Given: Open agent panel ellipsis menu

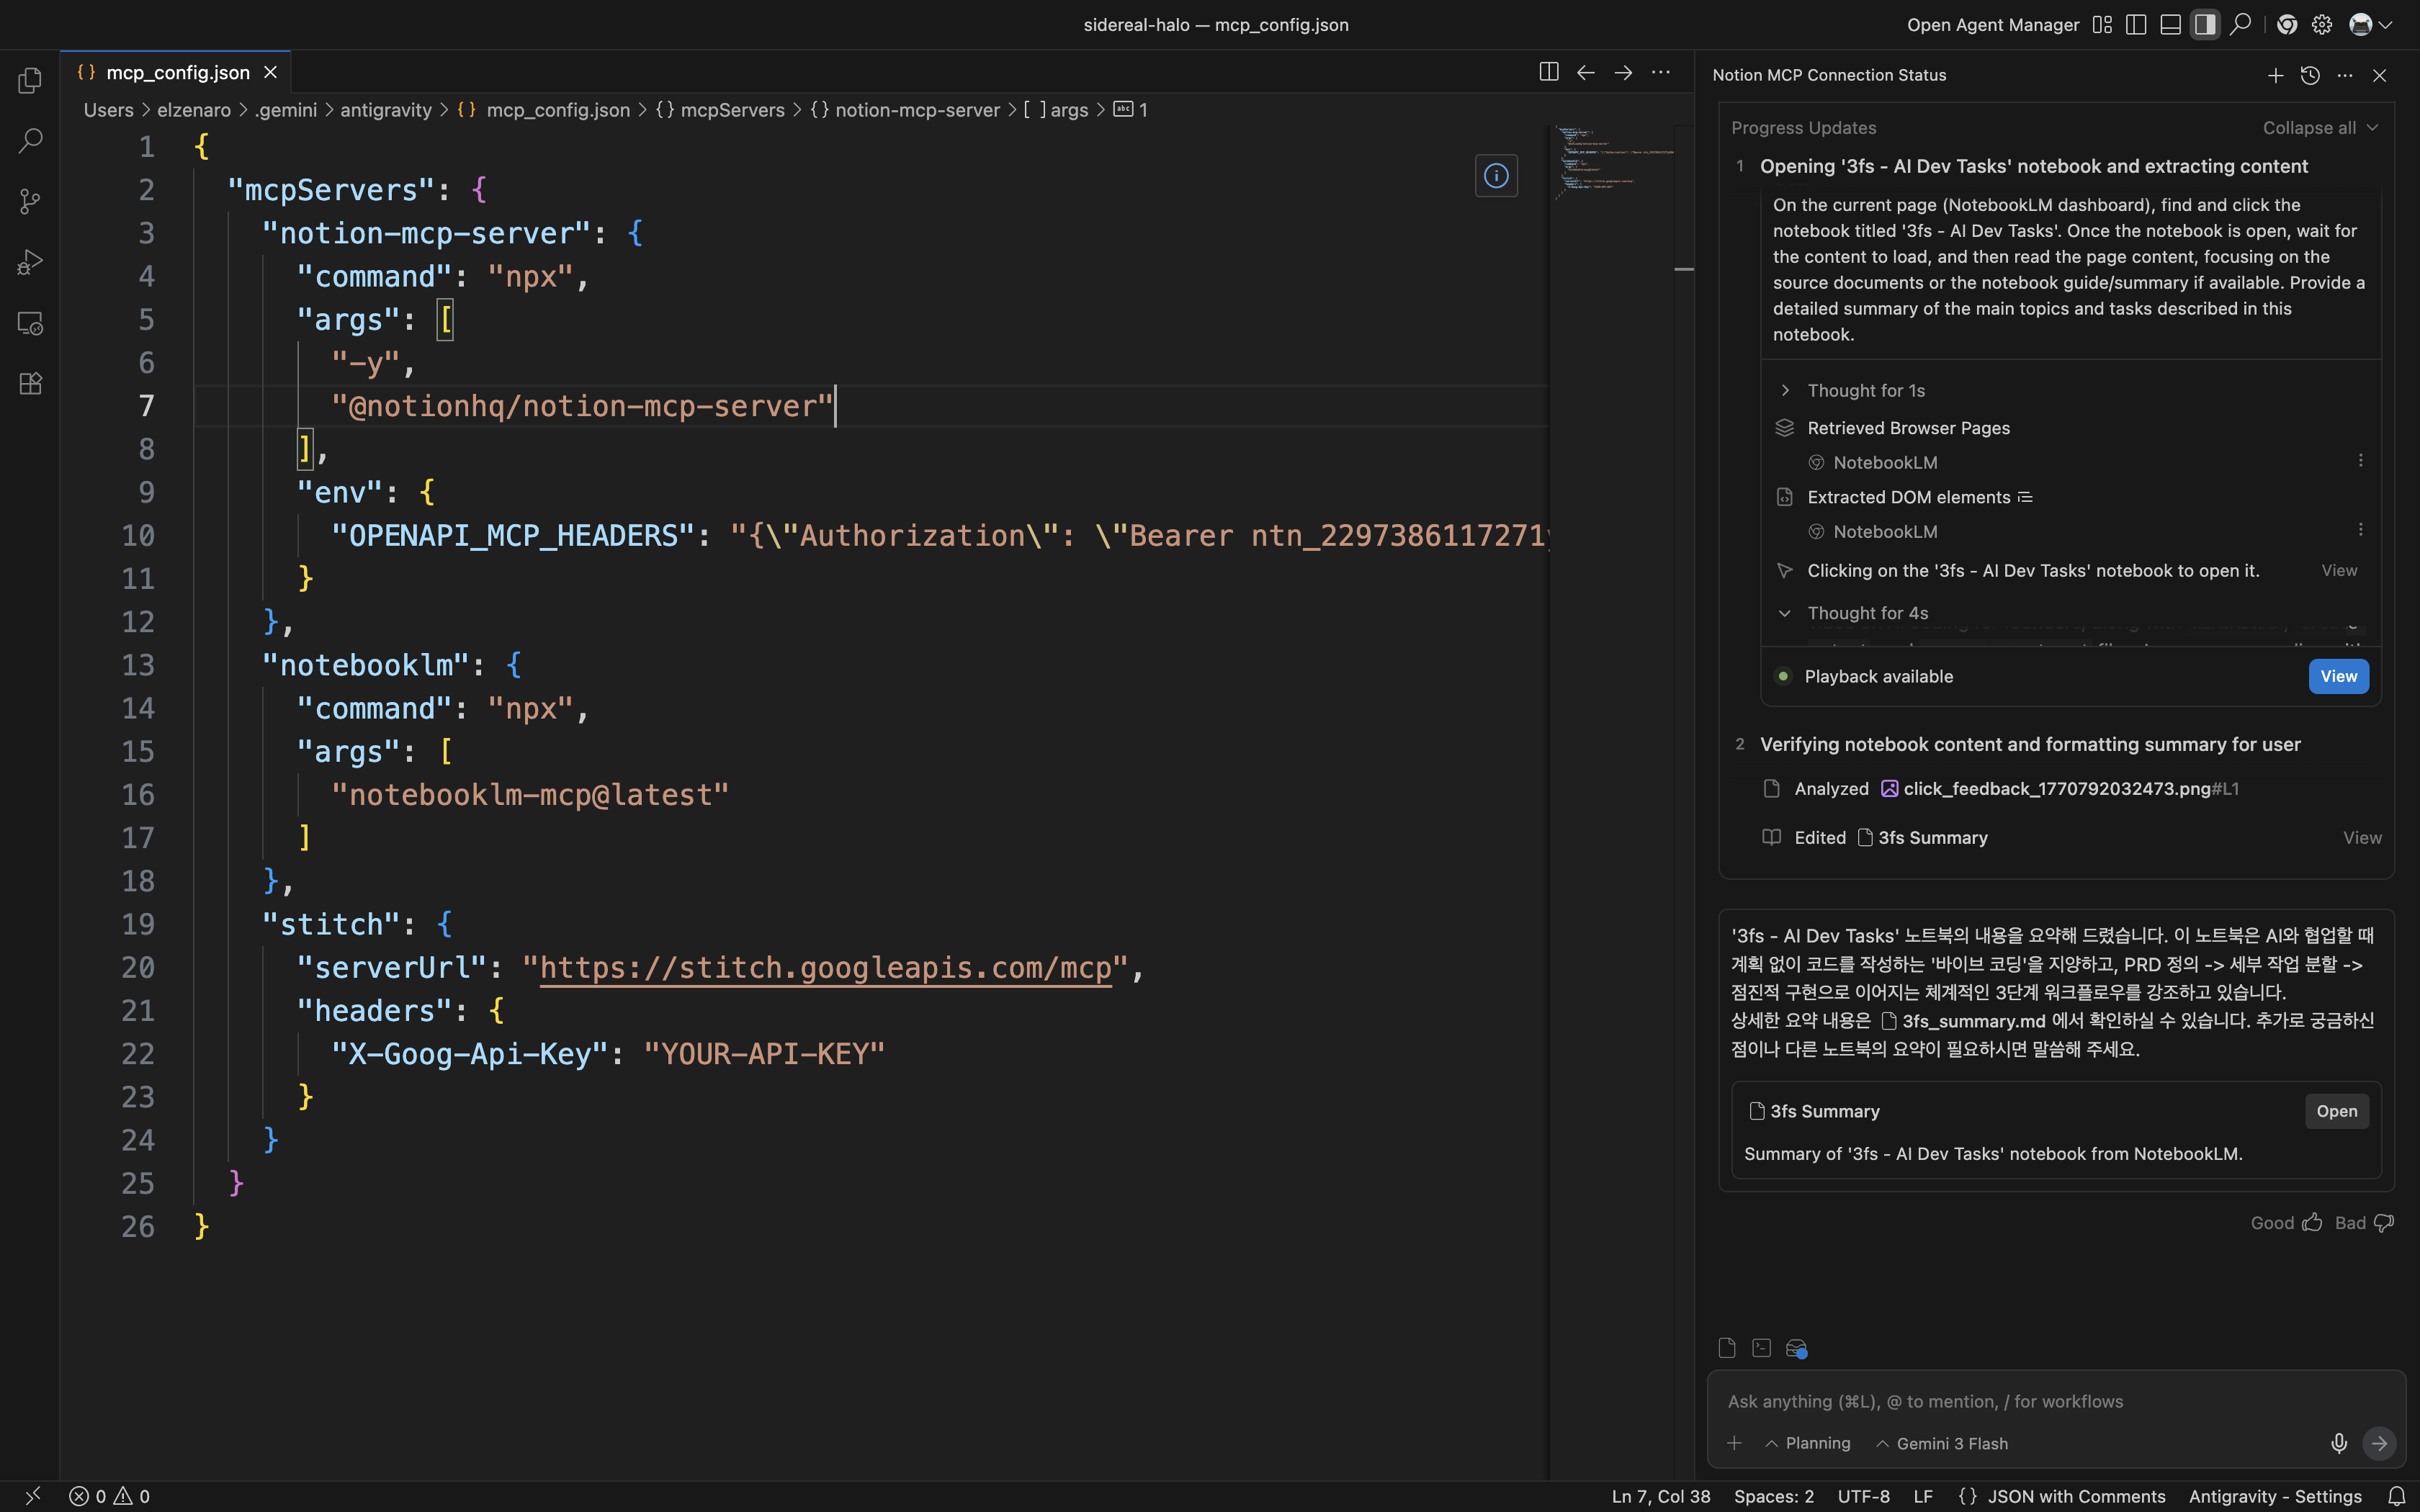Looking at the screenshot, I should pos(2345,75).
